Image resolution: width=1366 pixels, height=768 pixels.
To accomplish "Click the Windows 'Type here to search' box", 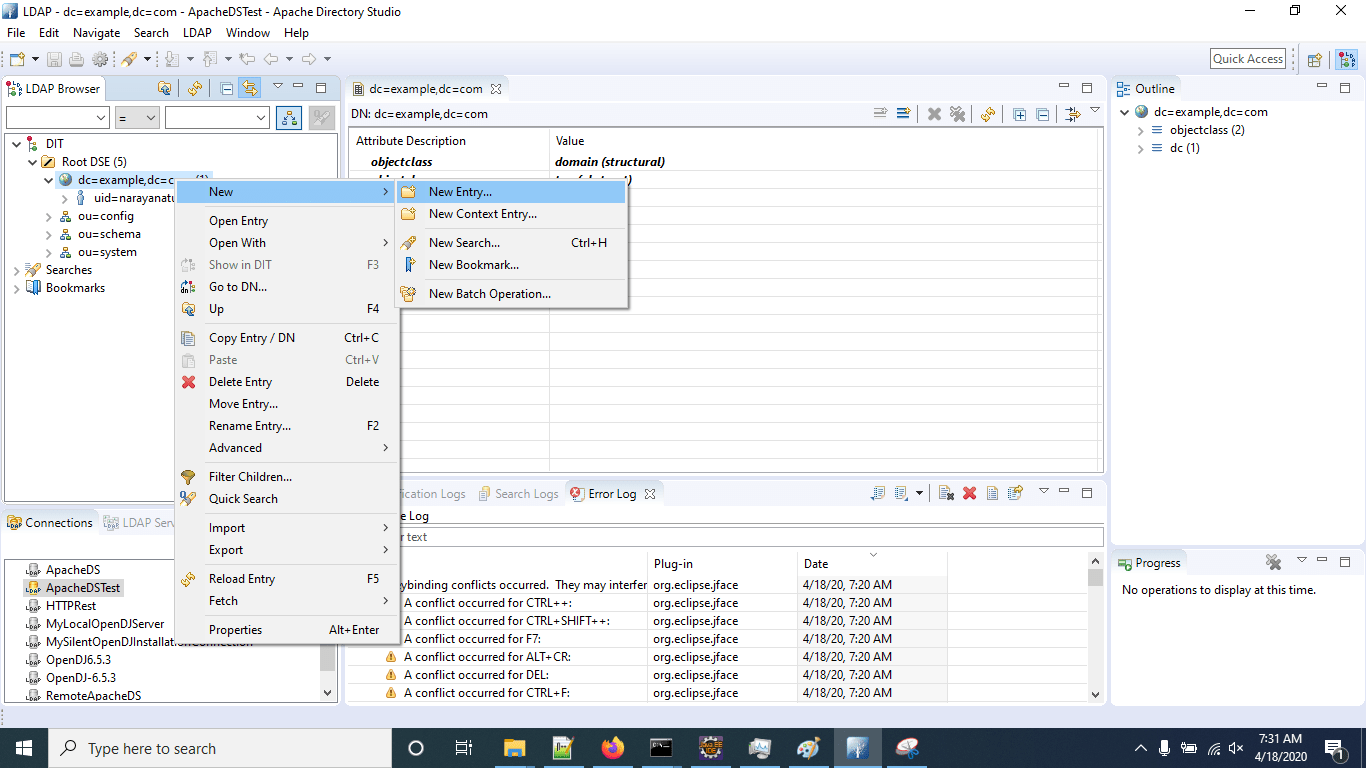I will 220,748.
